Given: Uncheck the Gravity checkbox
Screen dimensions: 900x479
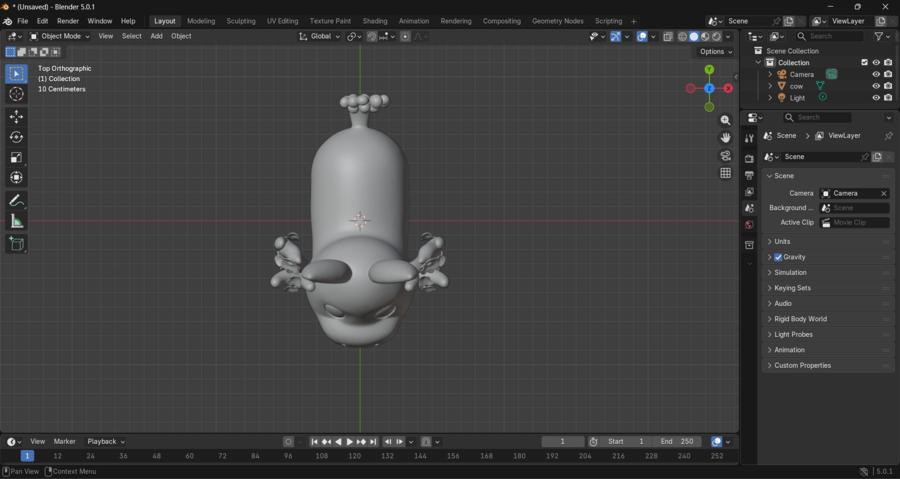Looking at the screenshot, I should (778, 257).
